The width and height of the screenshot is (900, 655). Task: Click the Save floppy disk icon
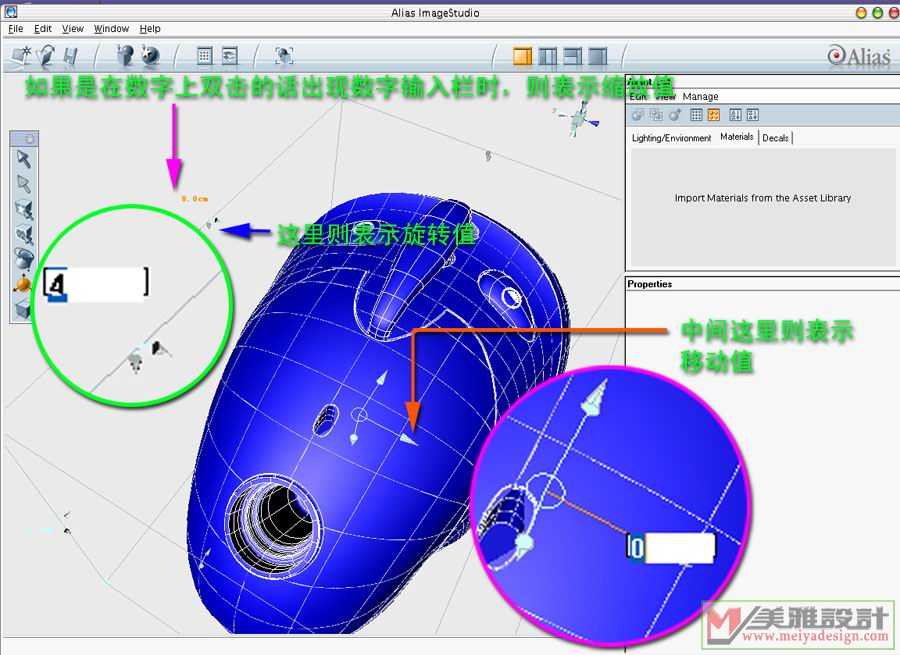tap(71, 56)
